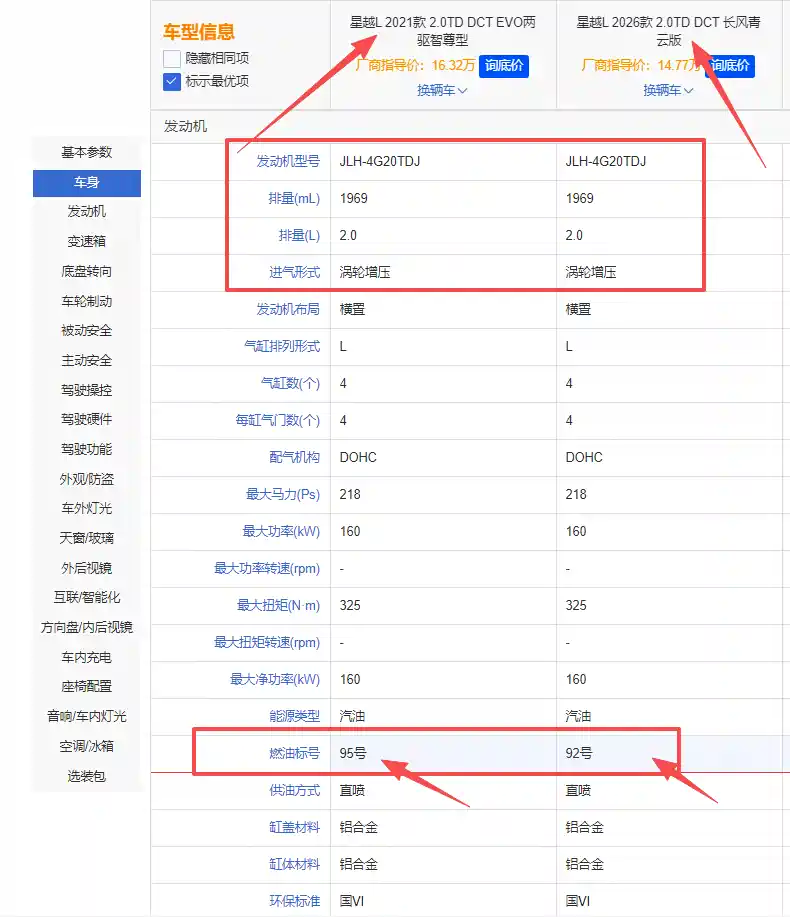Open 互联/智能化 sidebar item
The width and height of the screenshot is (790, 917).
tap(87, 598)
